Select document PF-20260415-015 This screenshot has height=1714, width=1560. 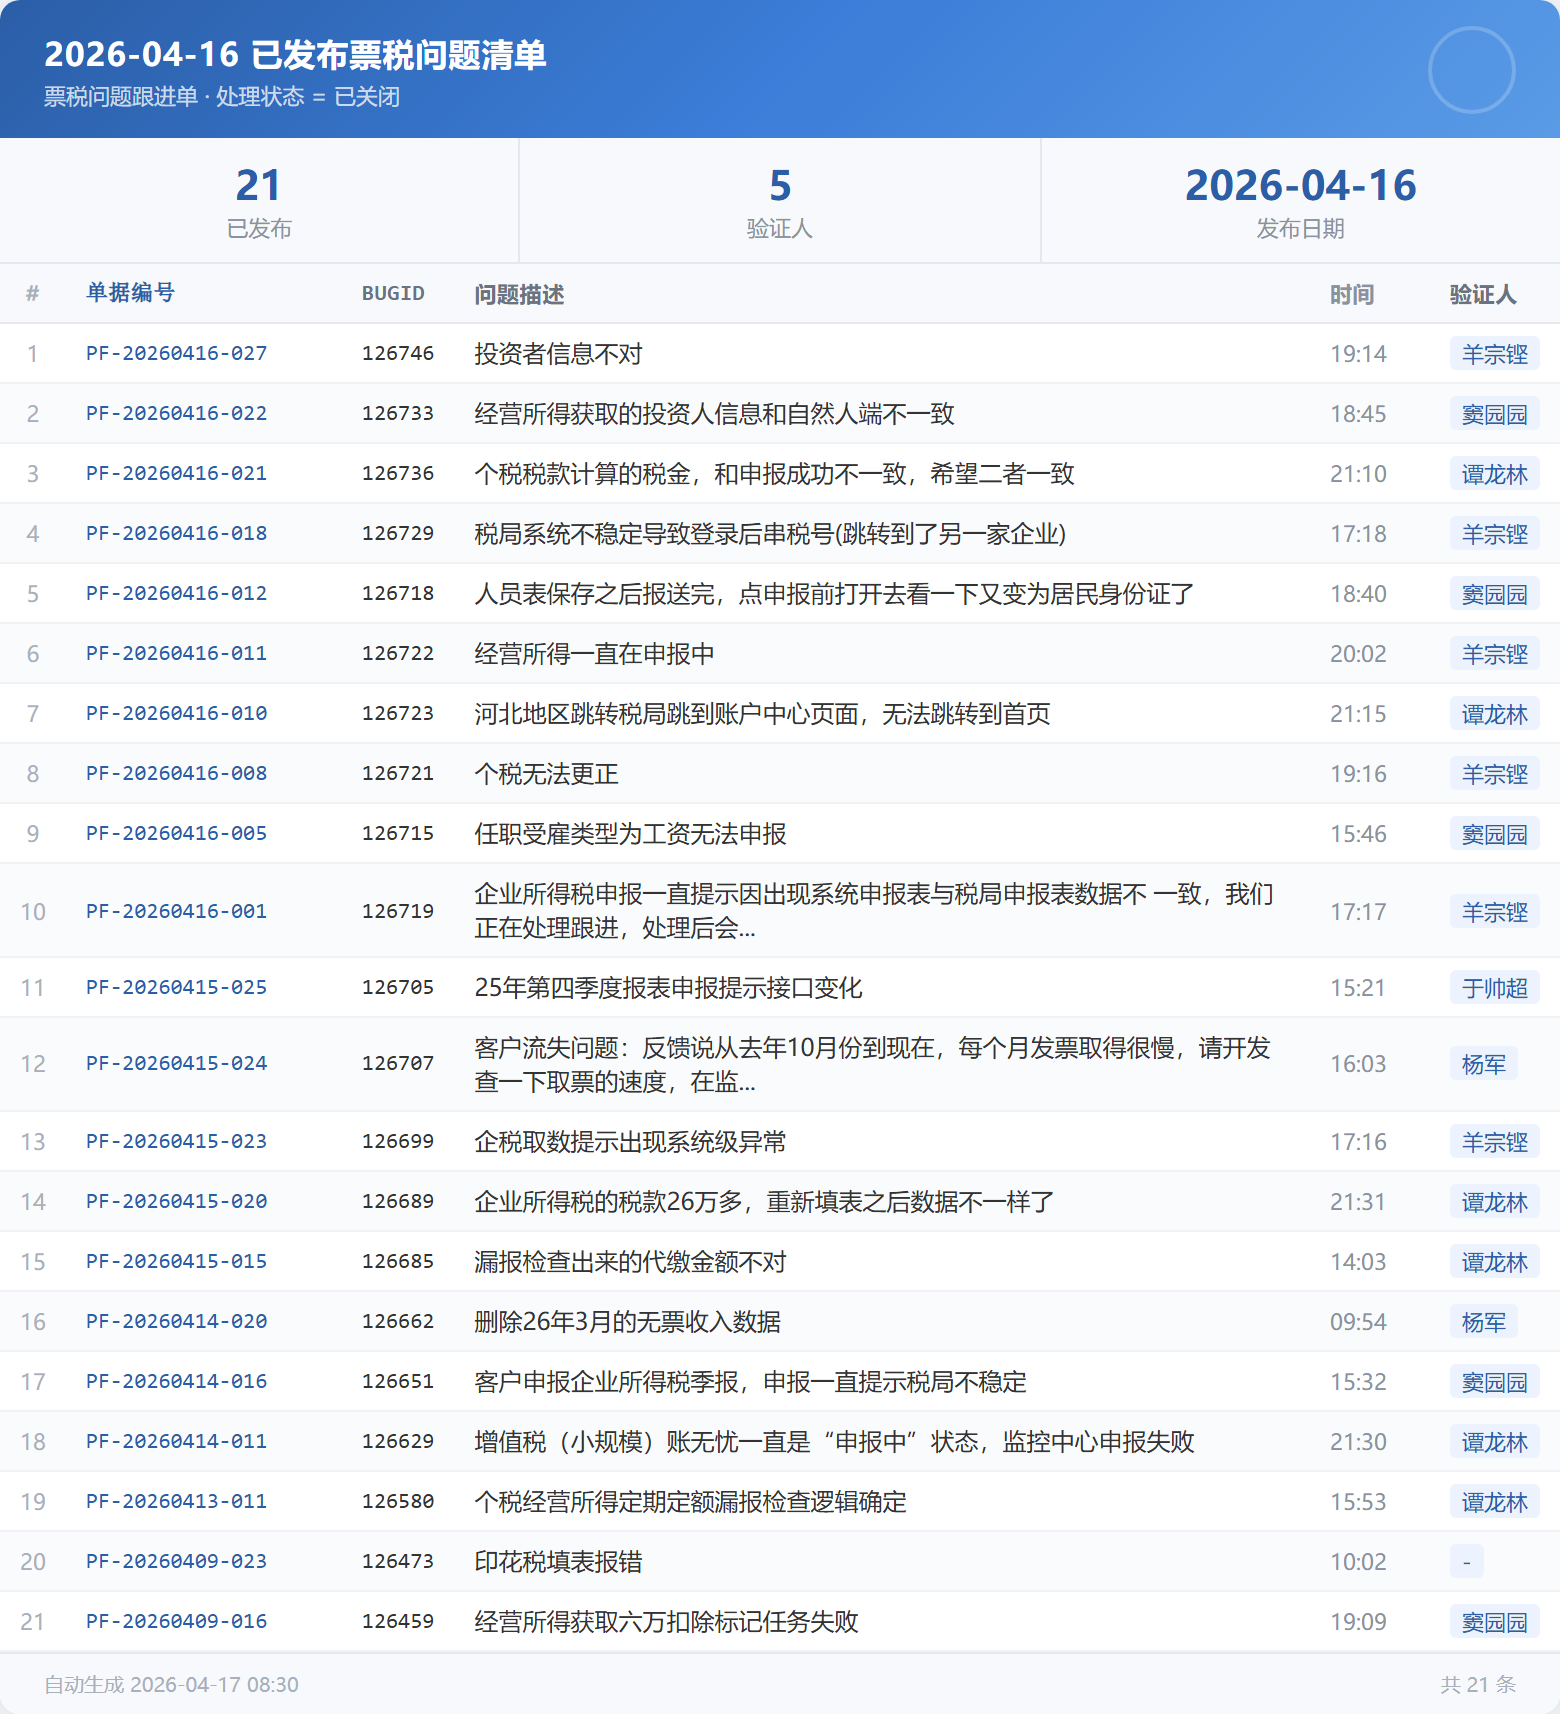pyautogui.click(x=176, y=1261)
